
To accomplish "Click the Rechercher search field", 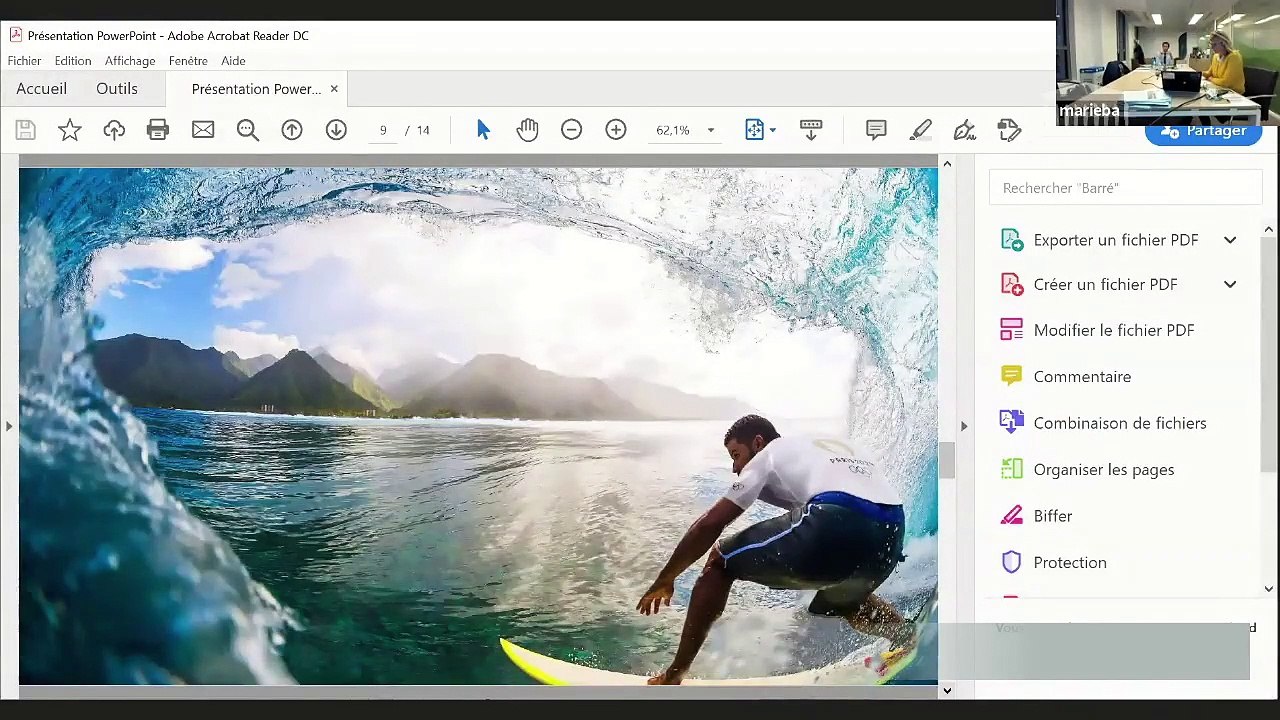I will 1125,188.
